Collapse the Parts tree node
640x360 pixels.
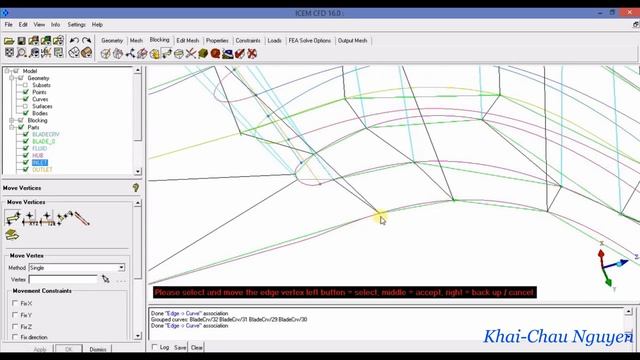pos(12,127)
